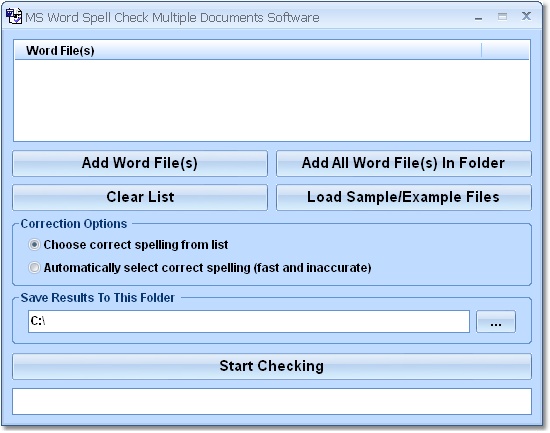The height and width of the screenshot is (433, 550).
Task: Browse for results folder with ... button
Action: [496, 321]
